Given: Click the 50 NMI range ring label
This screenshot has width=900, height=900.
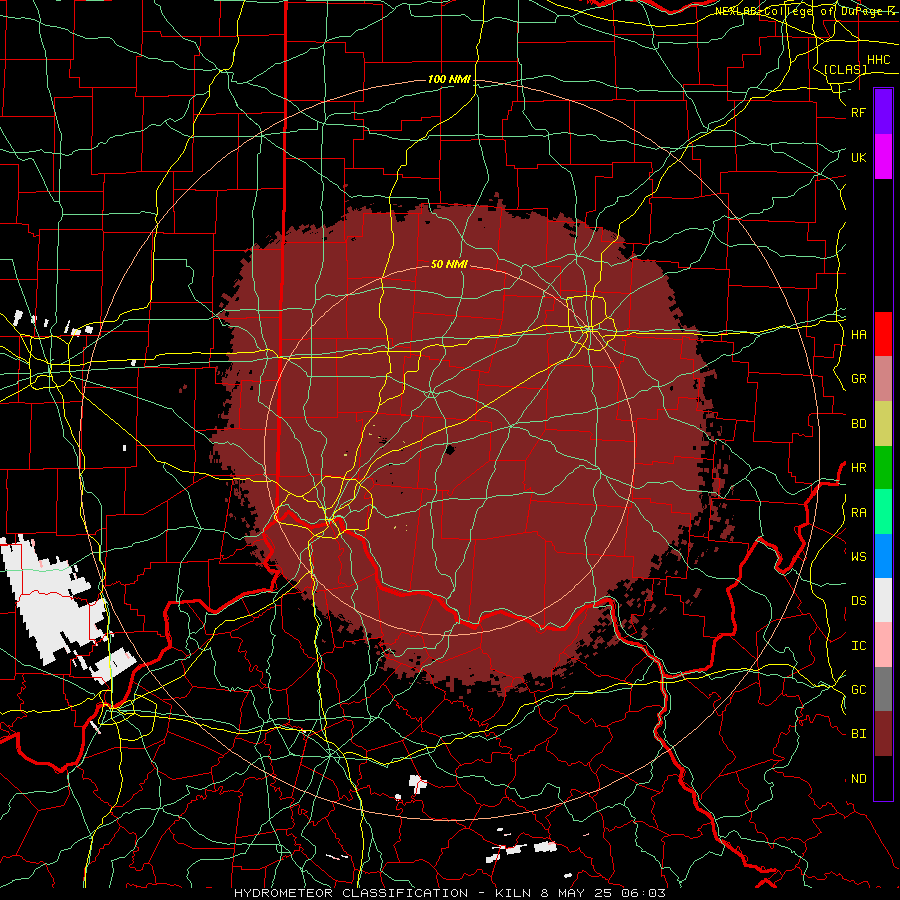Looking at the screenshot, I should [449, 264].
